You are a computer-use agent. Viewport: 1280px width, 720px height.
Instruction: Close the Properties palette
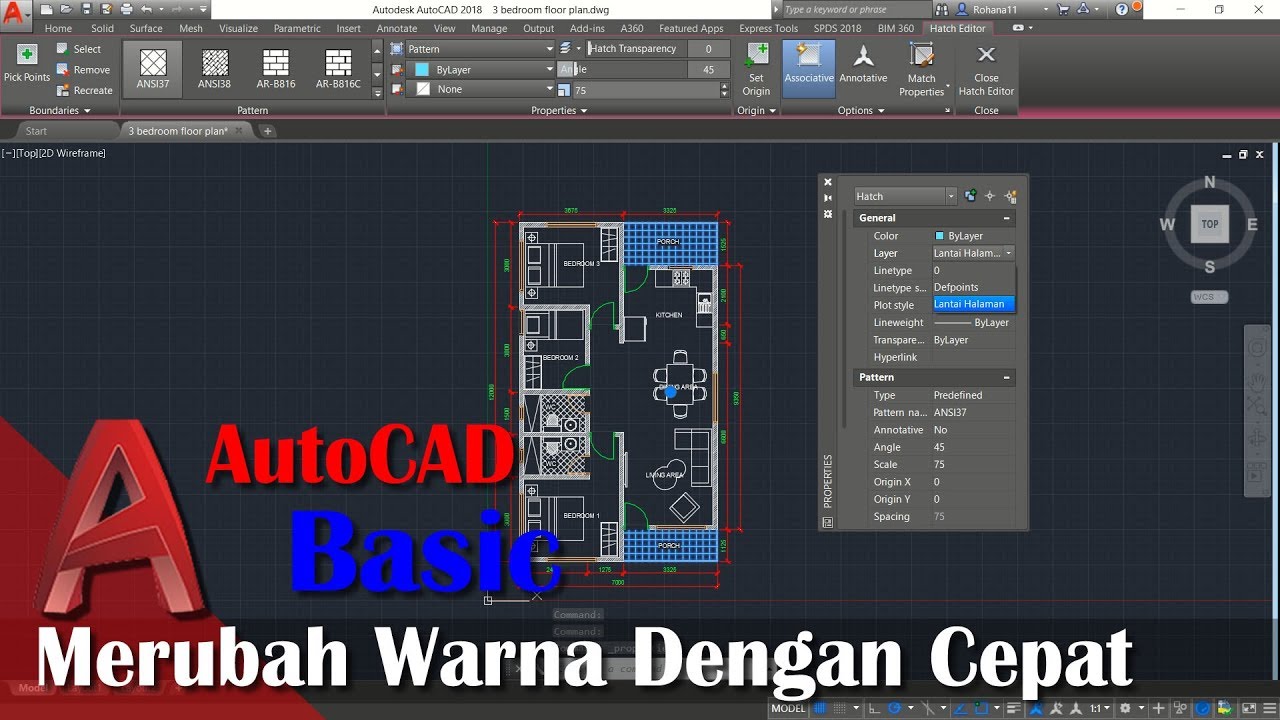click(x=827, y=182)
